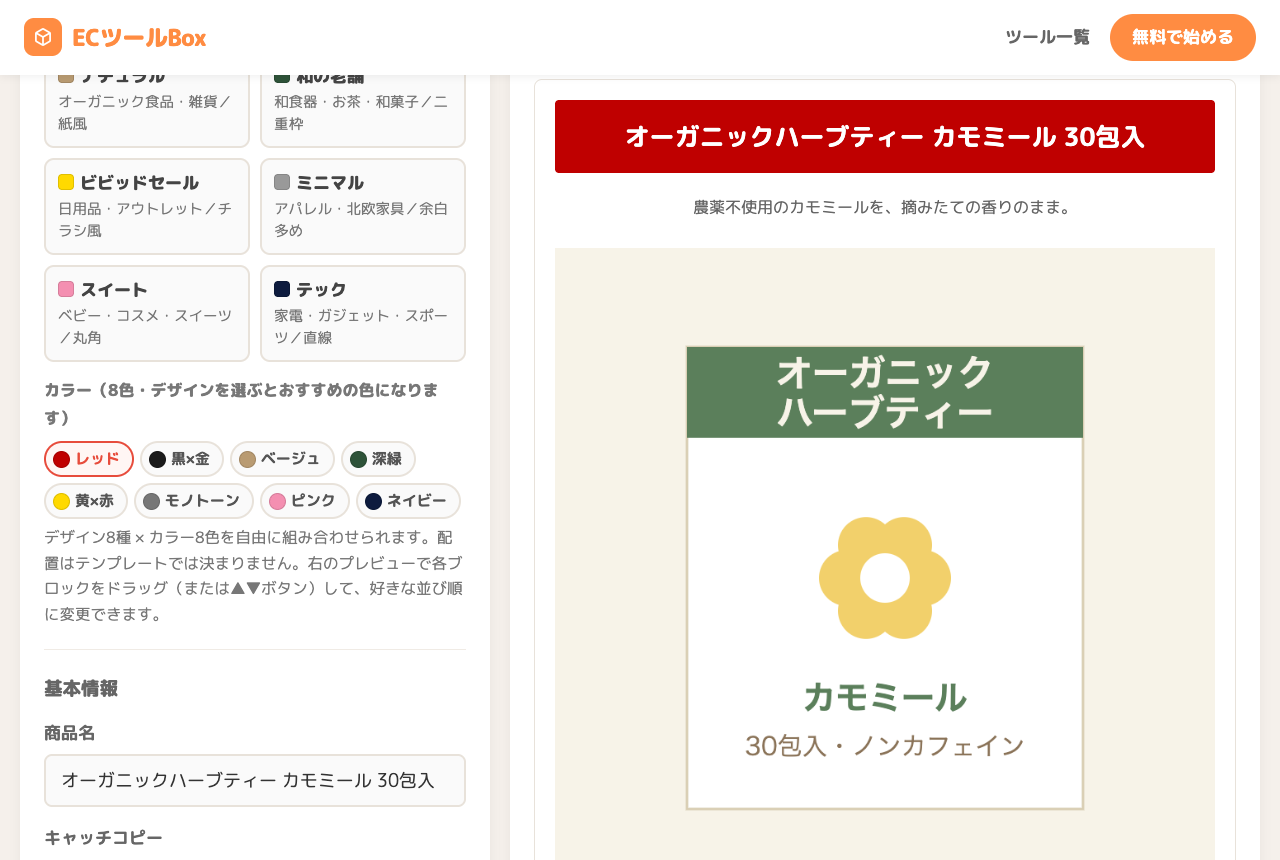Pick the モノトーン color chip
The width and height of the screenshot is (1280, 860).
[x=194, y=501]
